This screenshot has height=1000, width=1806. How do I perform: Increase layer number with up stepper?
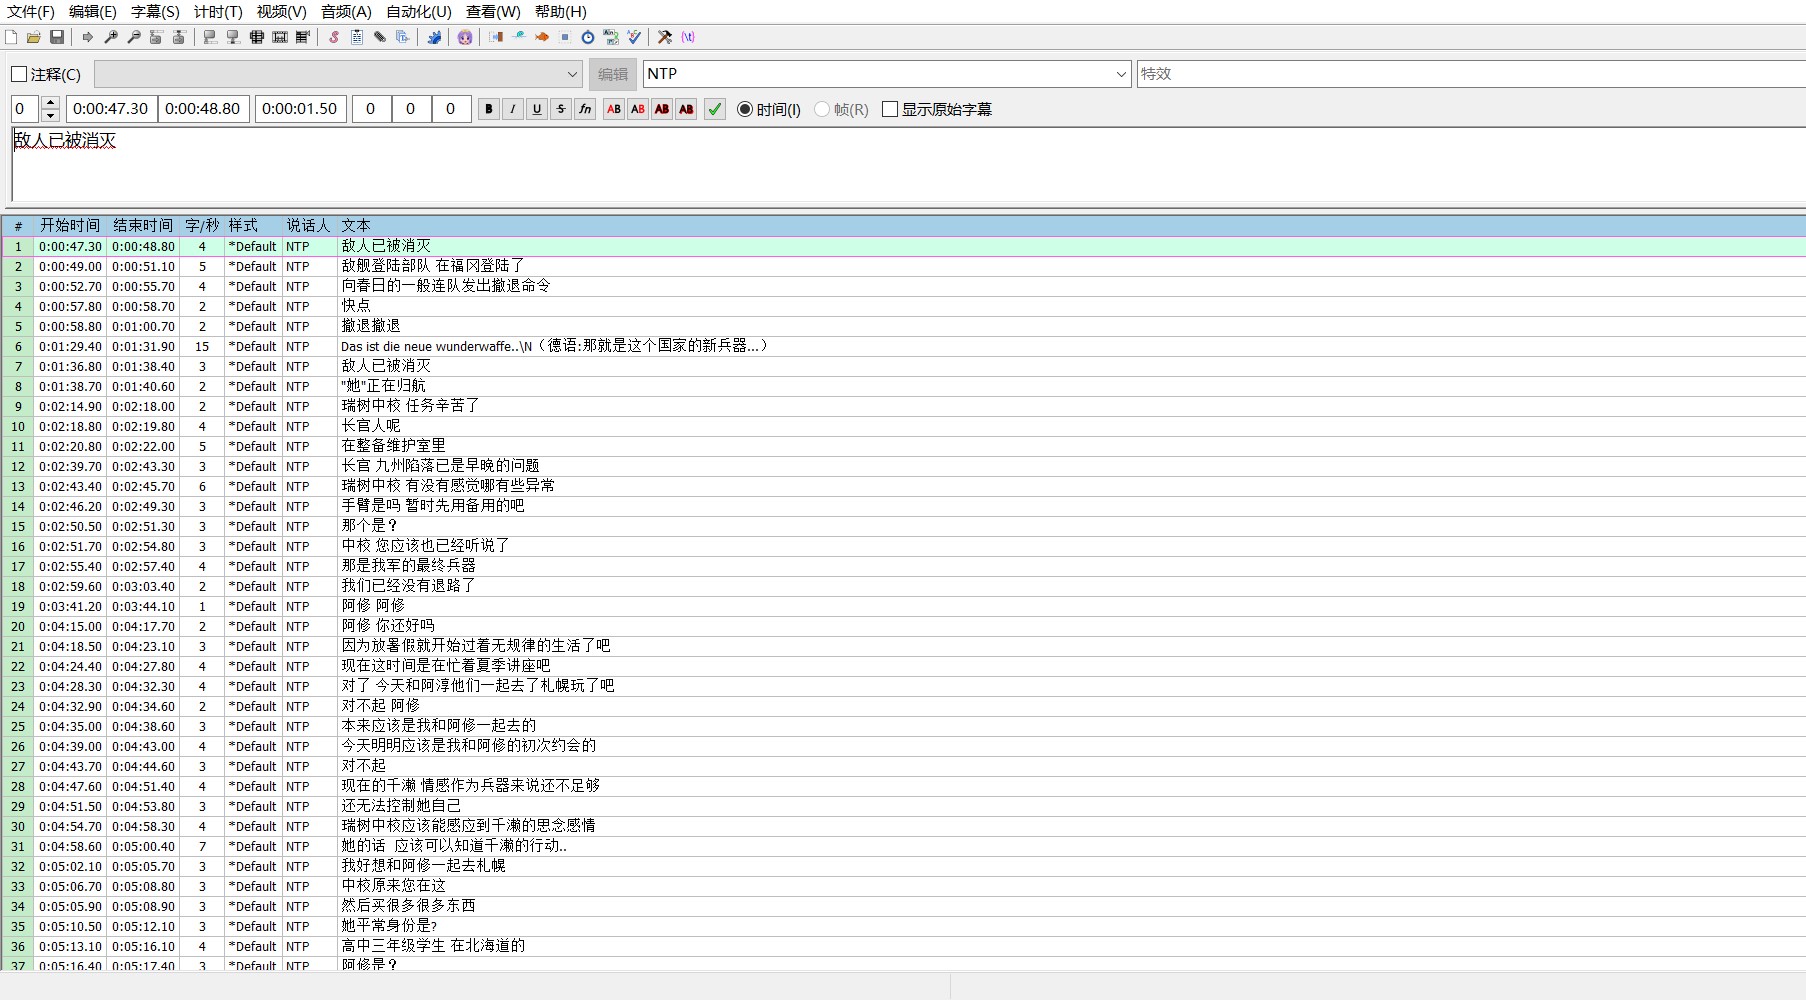click(50, 102)
